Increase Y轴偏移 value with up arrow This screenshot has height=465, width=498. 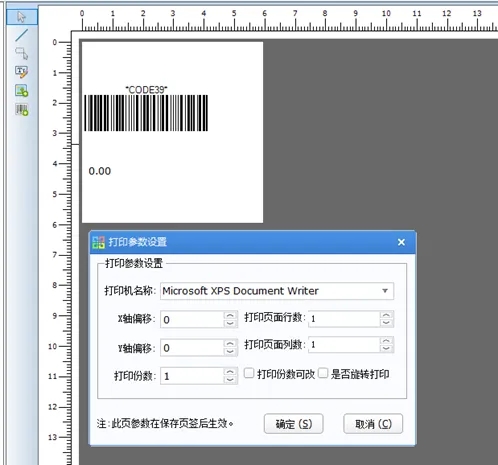point(230,344)
